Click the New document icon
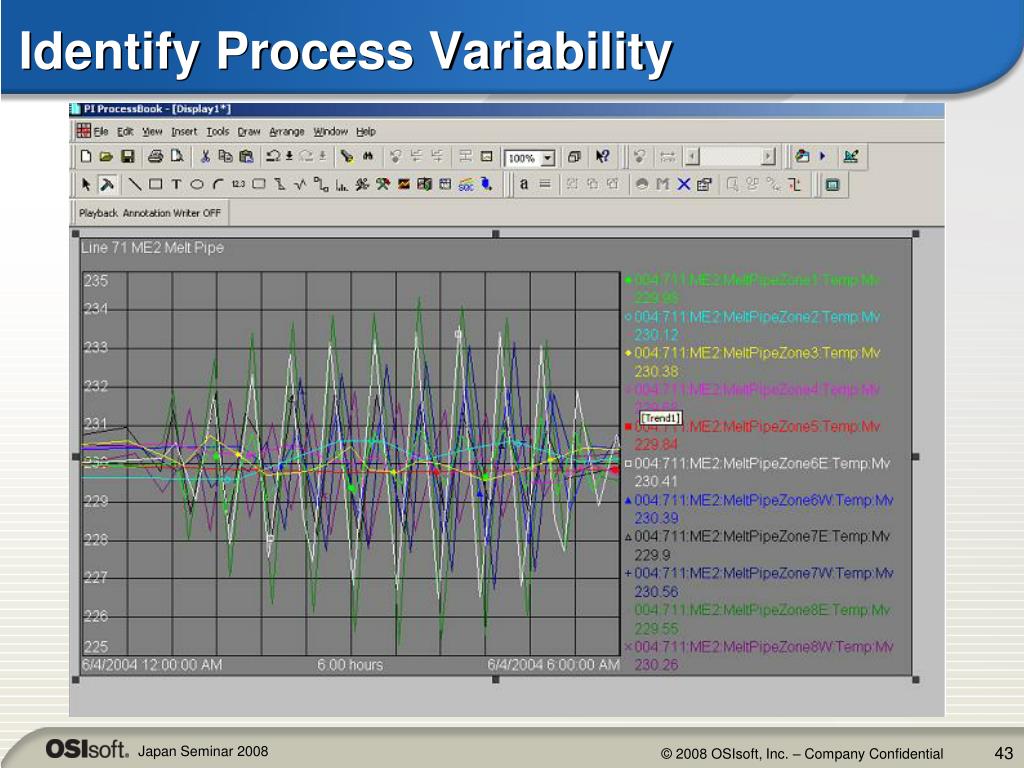The image size is (1024, 768). point(86,156)
